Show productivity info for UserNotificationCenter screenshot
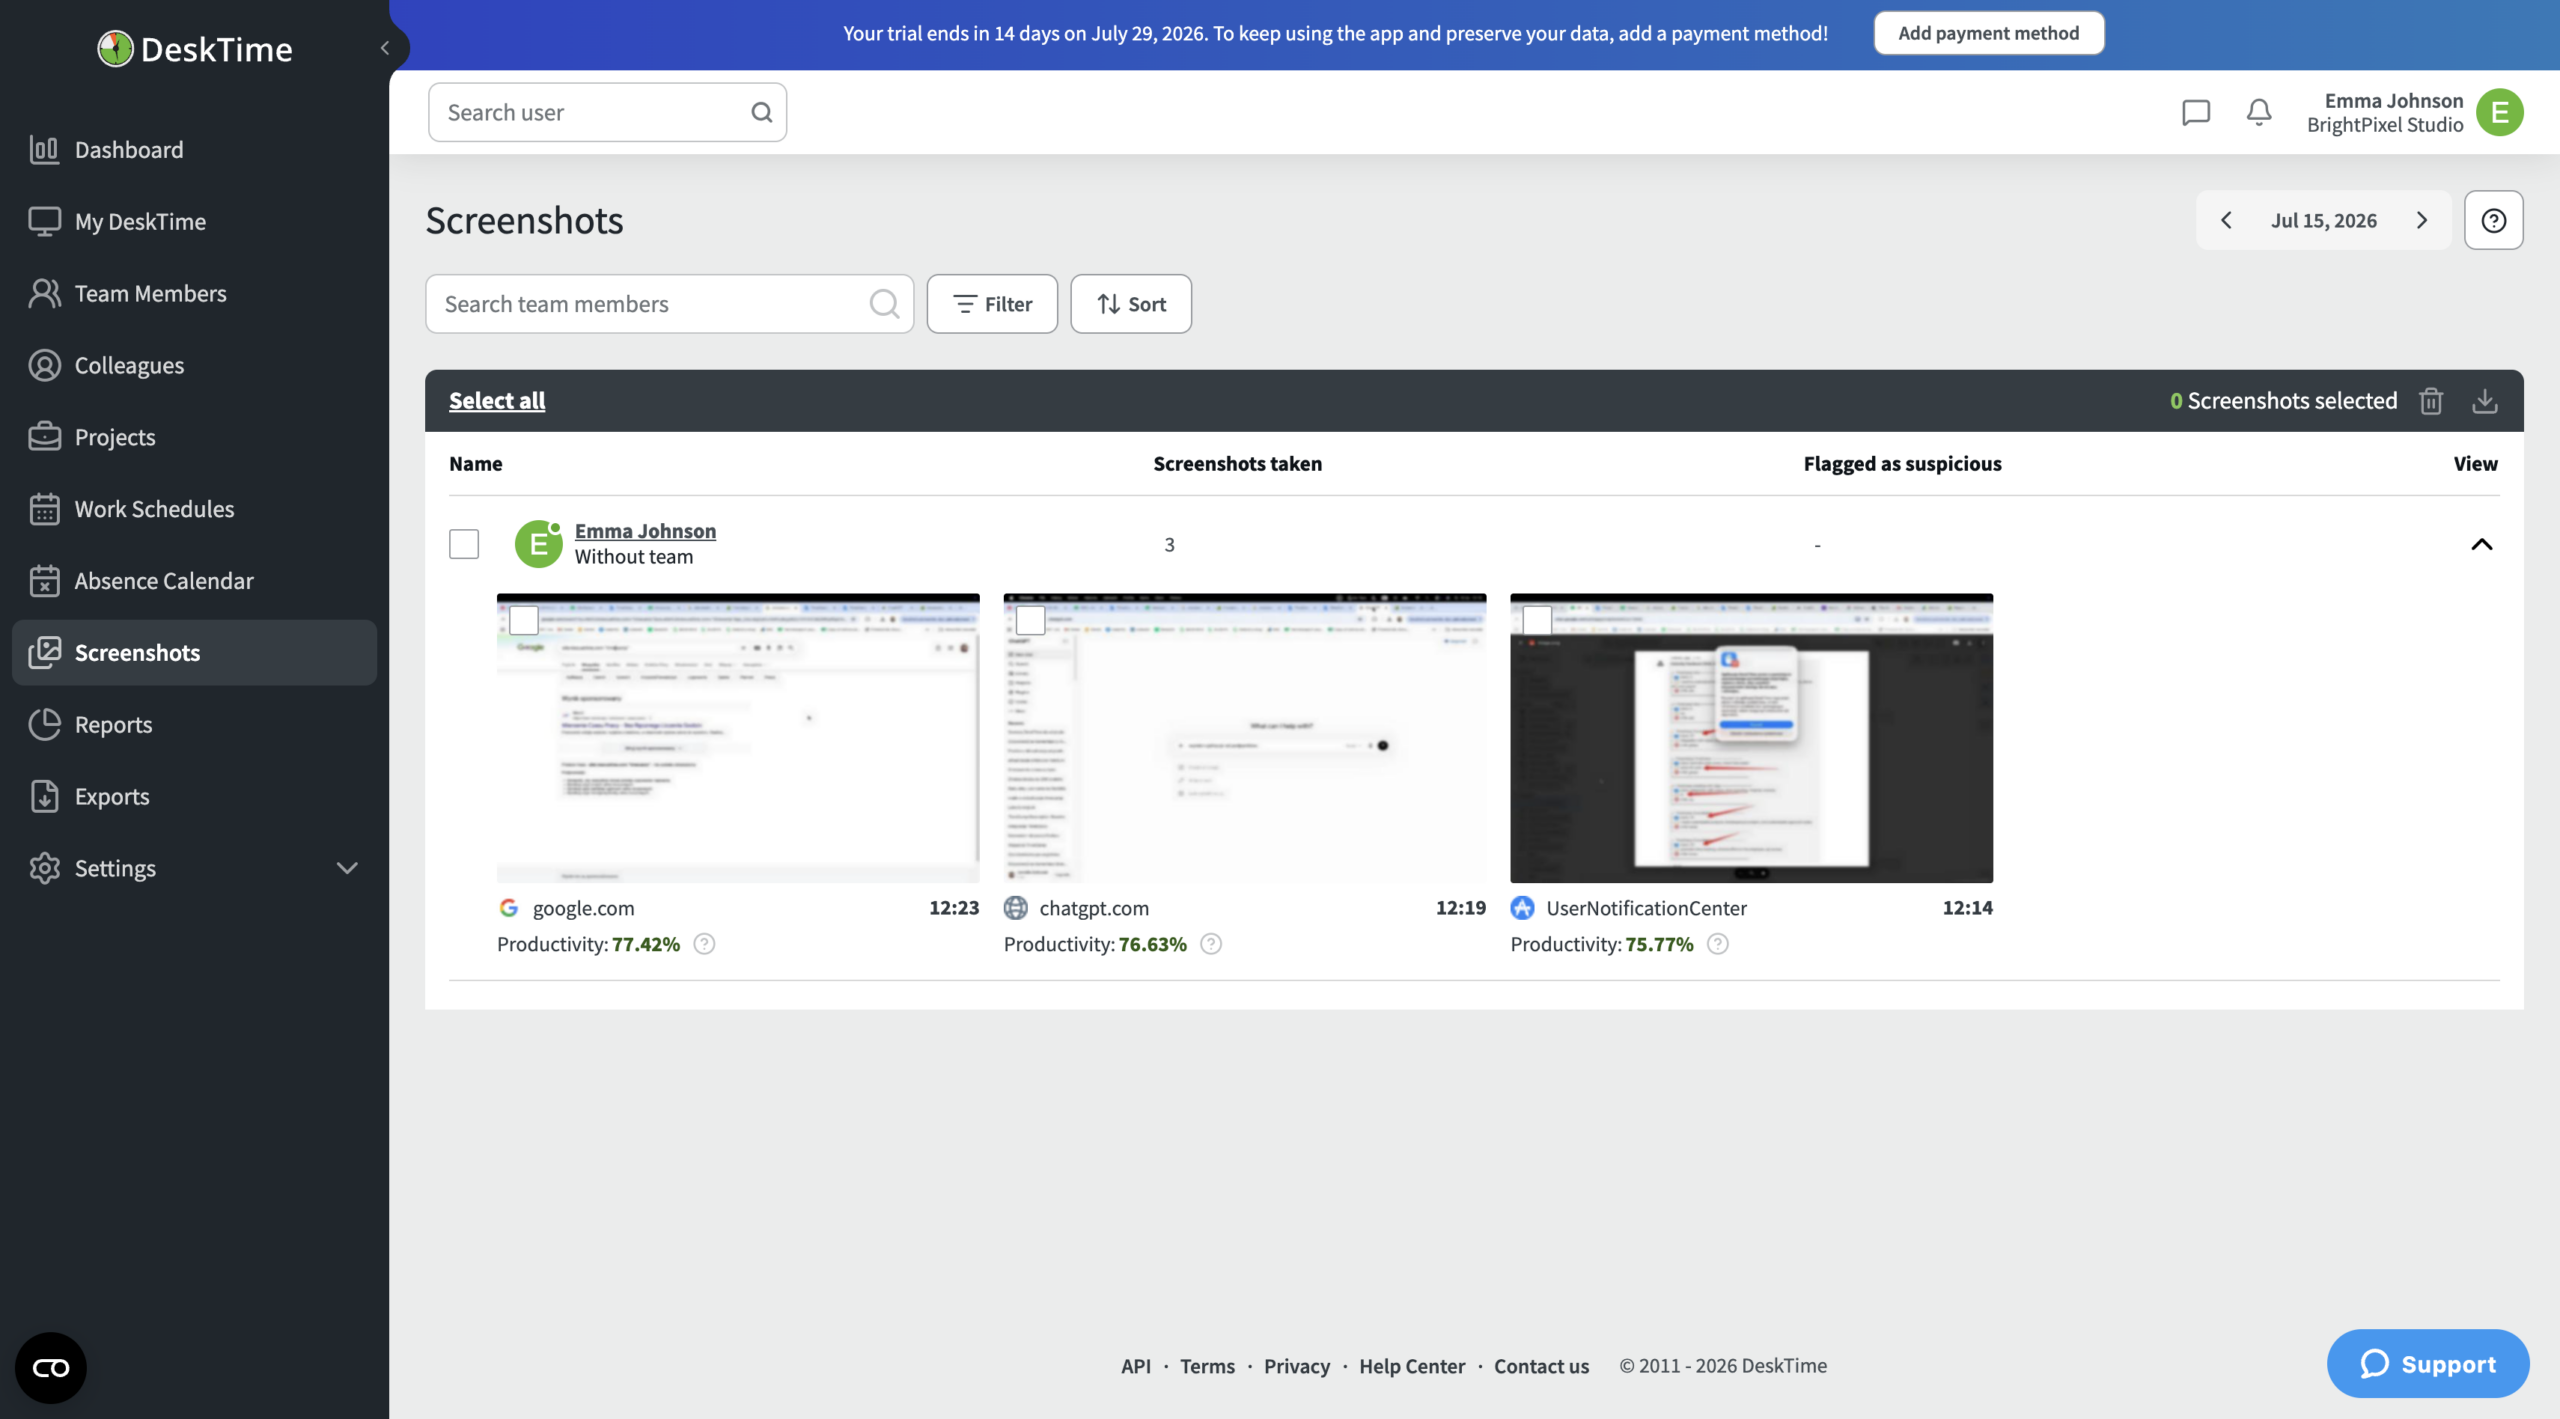The height and width of the screenshot is (1419, 2560). pyautogui.click(x=1718, y=944)
